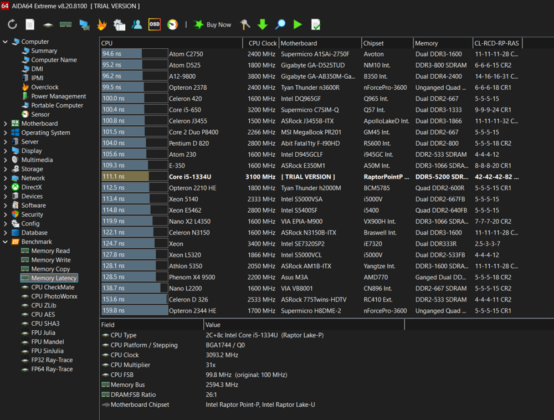Open the OSD panel icon
This screenshot has width=554, height=420.
(154, 24)
